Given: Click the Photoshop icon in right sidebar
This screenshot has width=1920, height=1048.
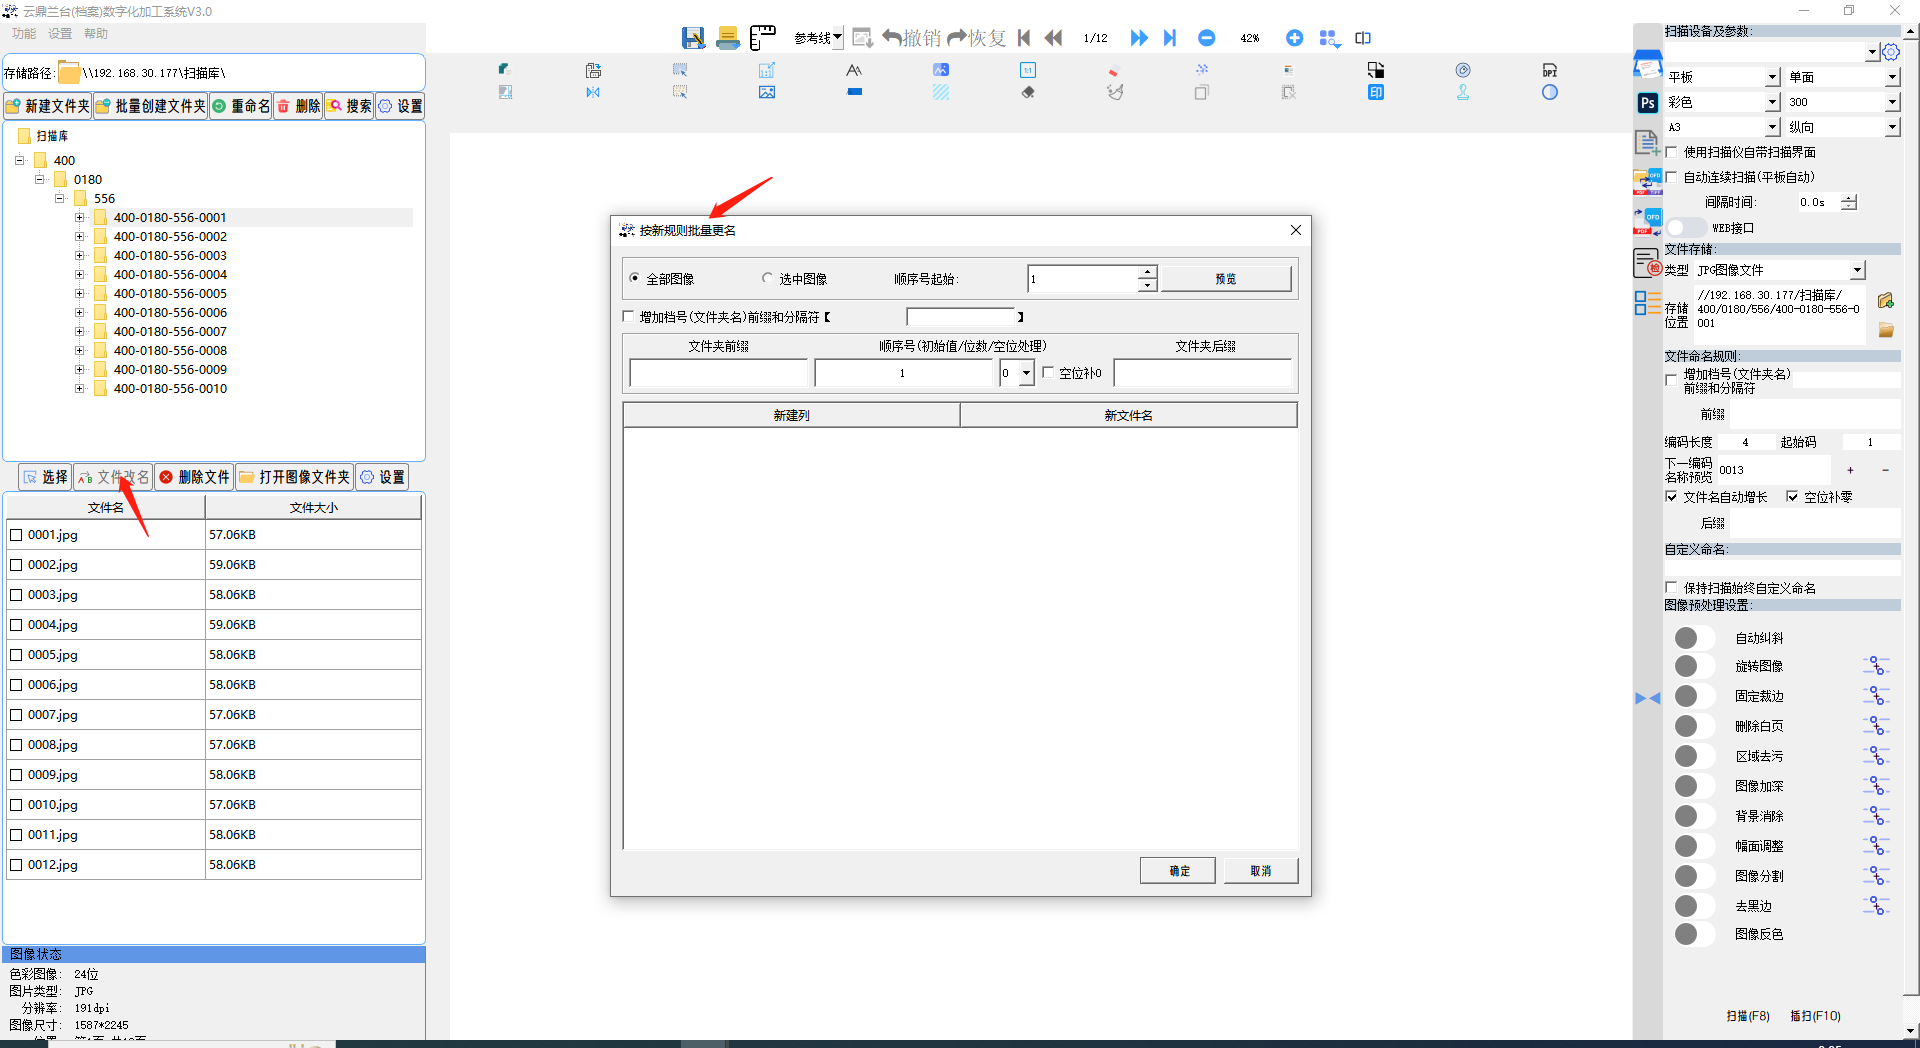Looking at the screenshot, I should [x=1647, y=103].
